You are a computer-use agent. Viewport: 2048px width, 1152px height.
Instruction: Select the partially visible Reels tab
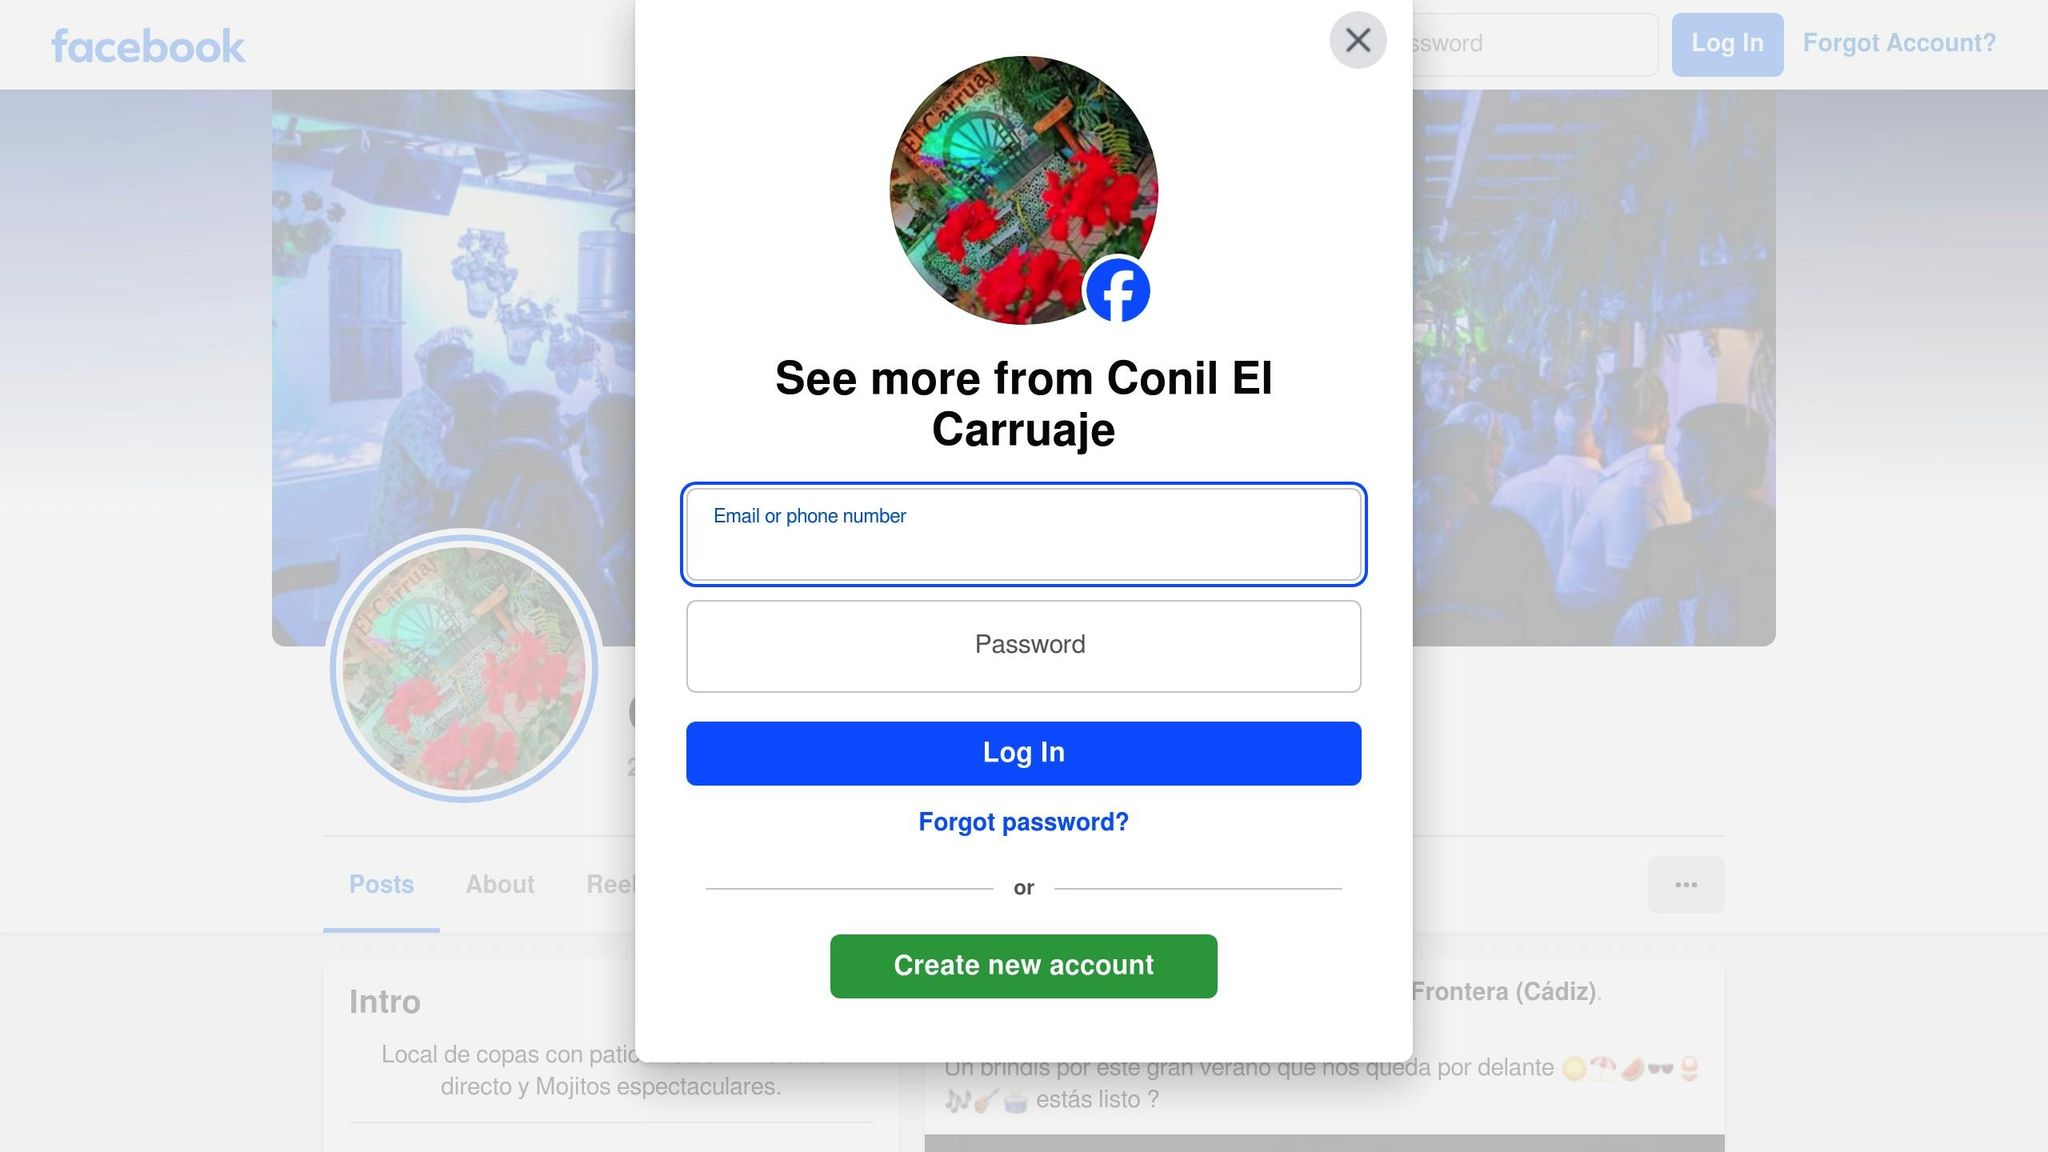point(610,885)
